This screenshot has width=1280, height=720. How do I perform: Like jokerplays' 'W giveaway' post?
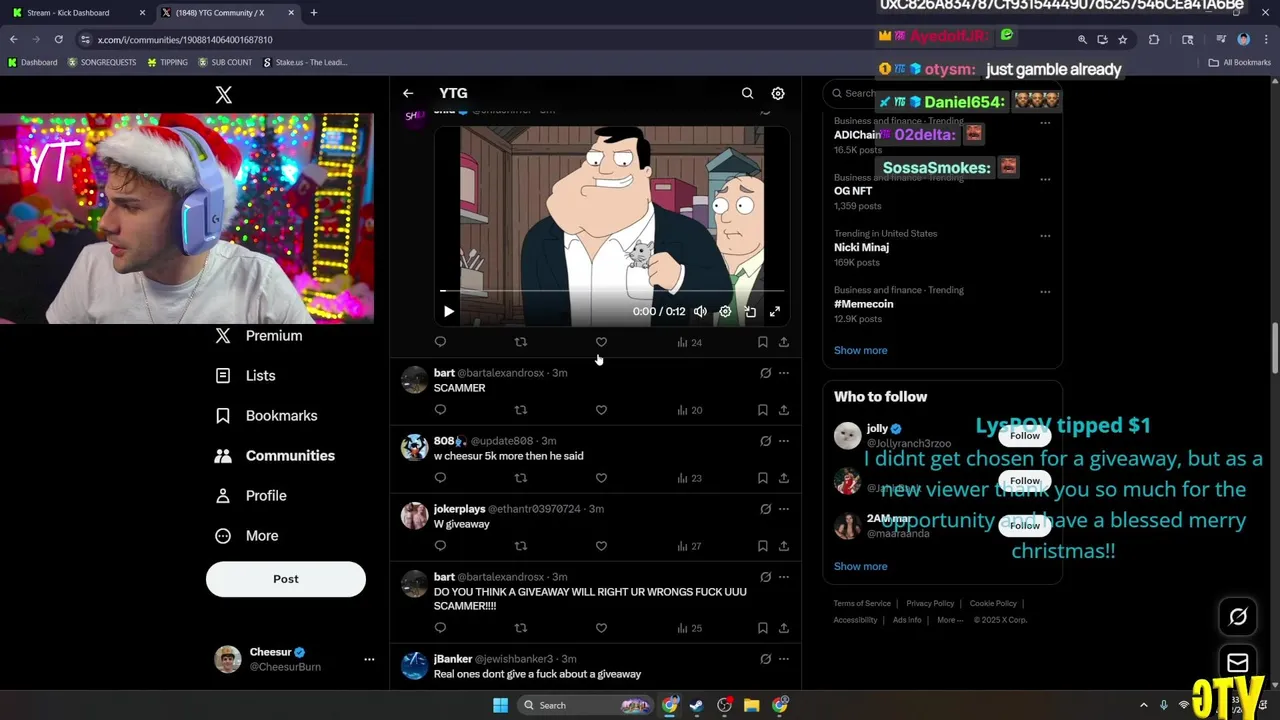click(601, 546)
